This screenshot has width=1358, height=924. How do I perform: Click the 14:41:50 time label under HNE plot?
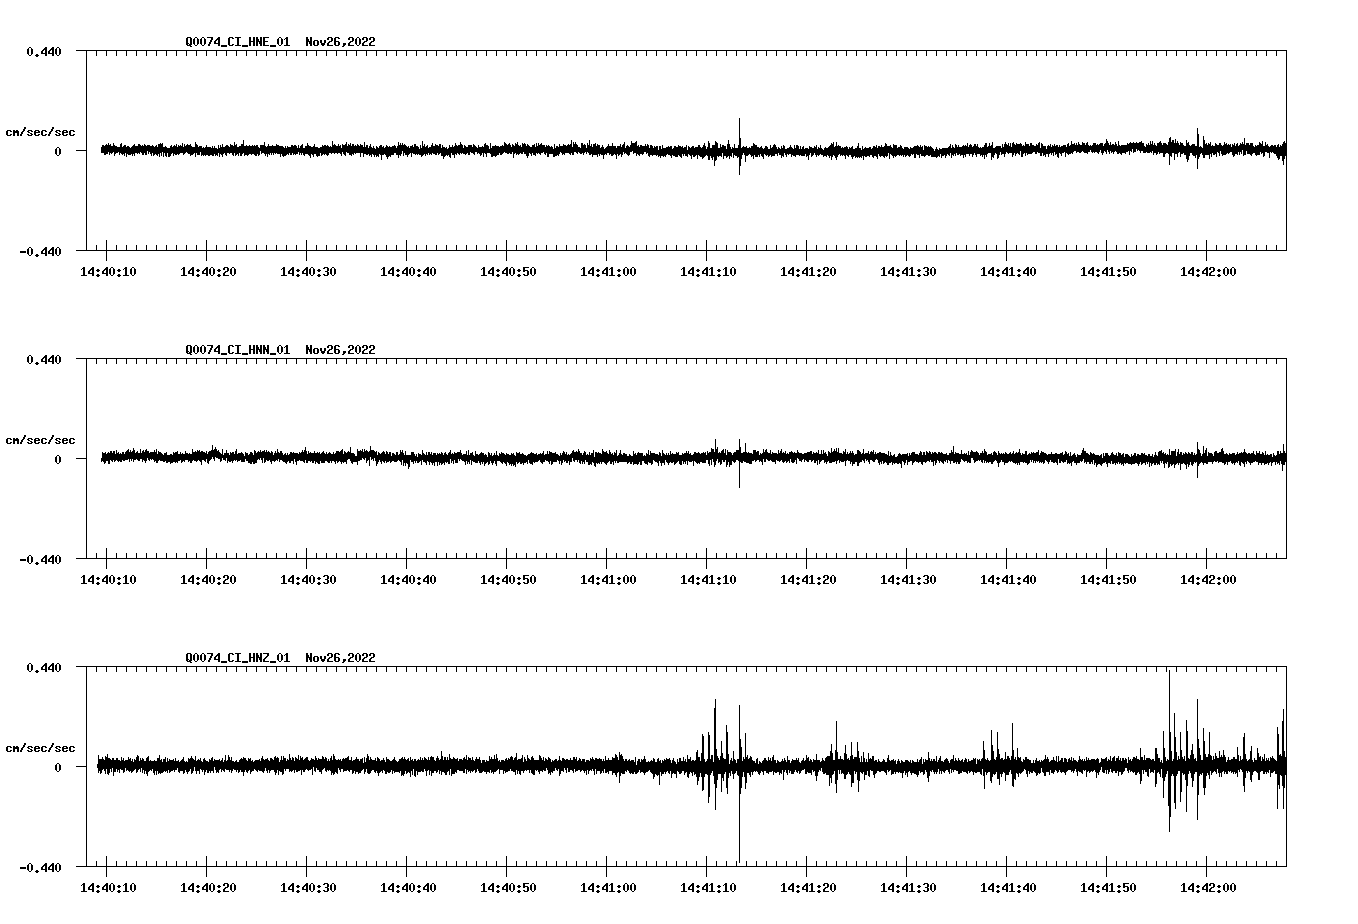coord(1108,272)
